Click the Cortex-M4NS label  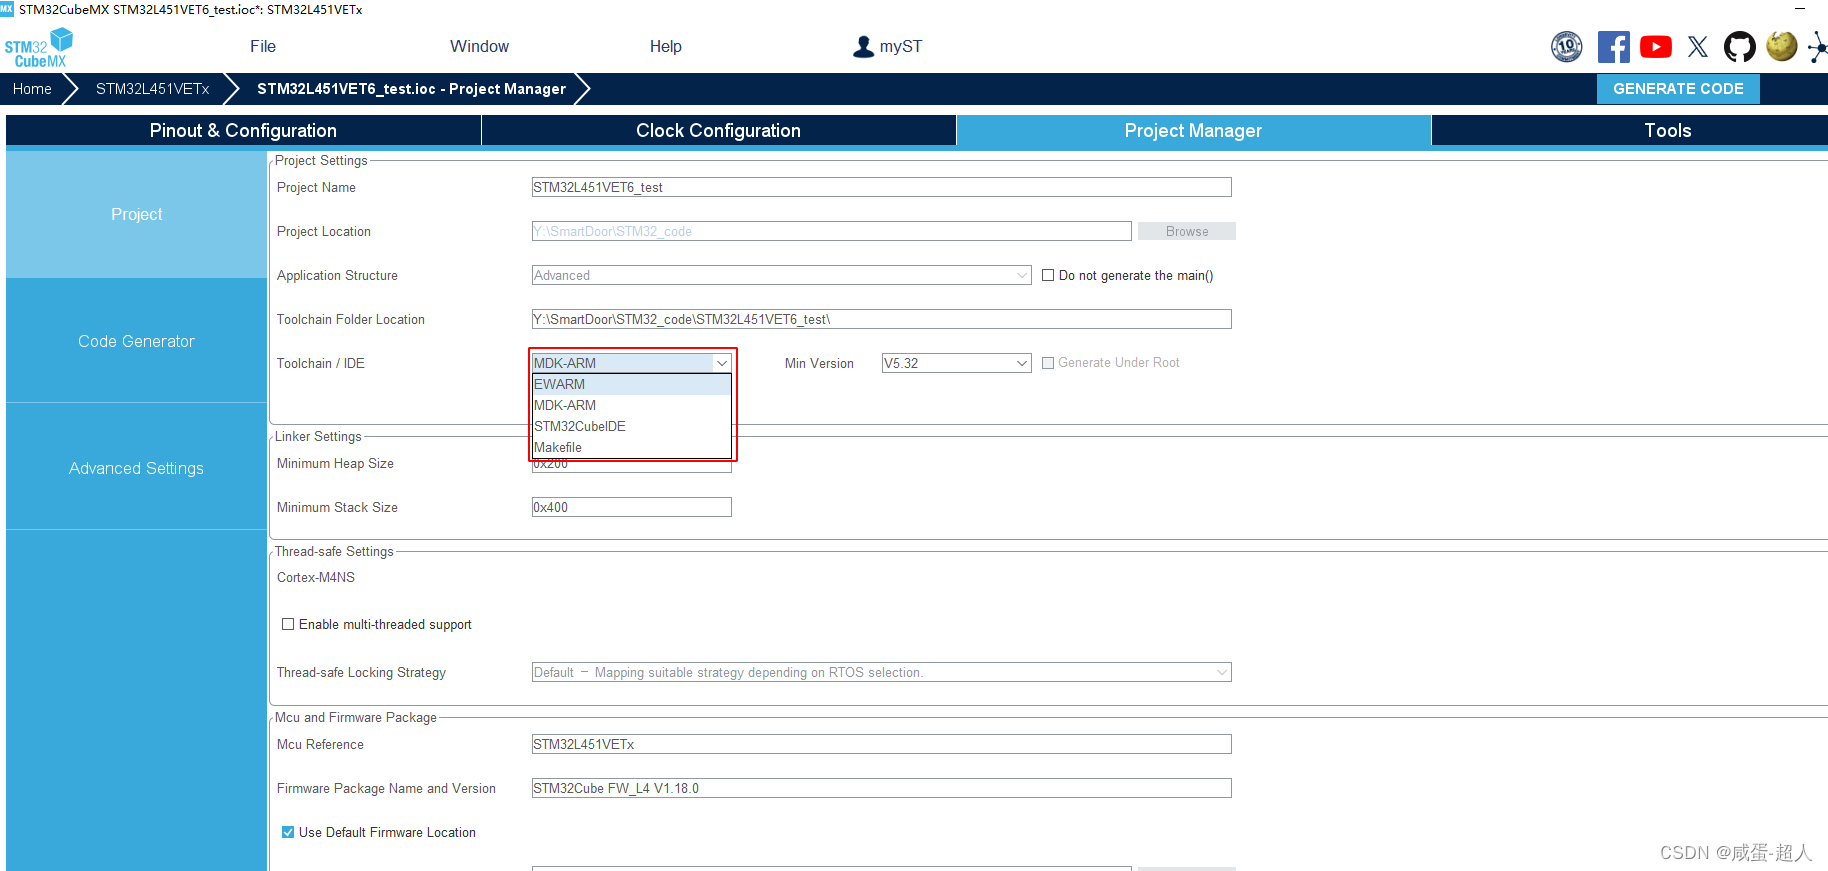[x=316, y=577]
